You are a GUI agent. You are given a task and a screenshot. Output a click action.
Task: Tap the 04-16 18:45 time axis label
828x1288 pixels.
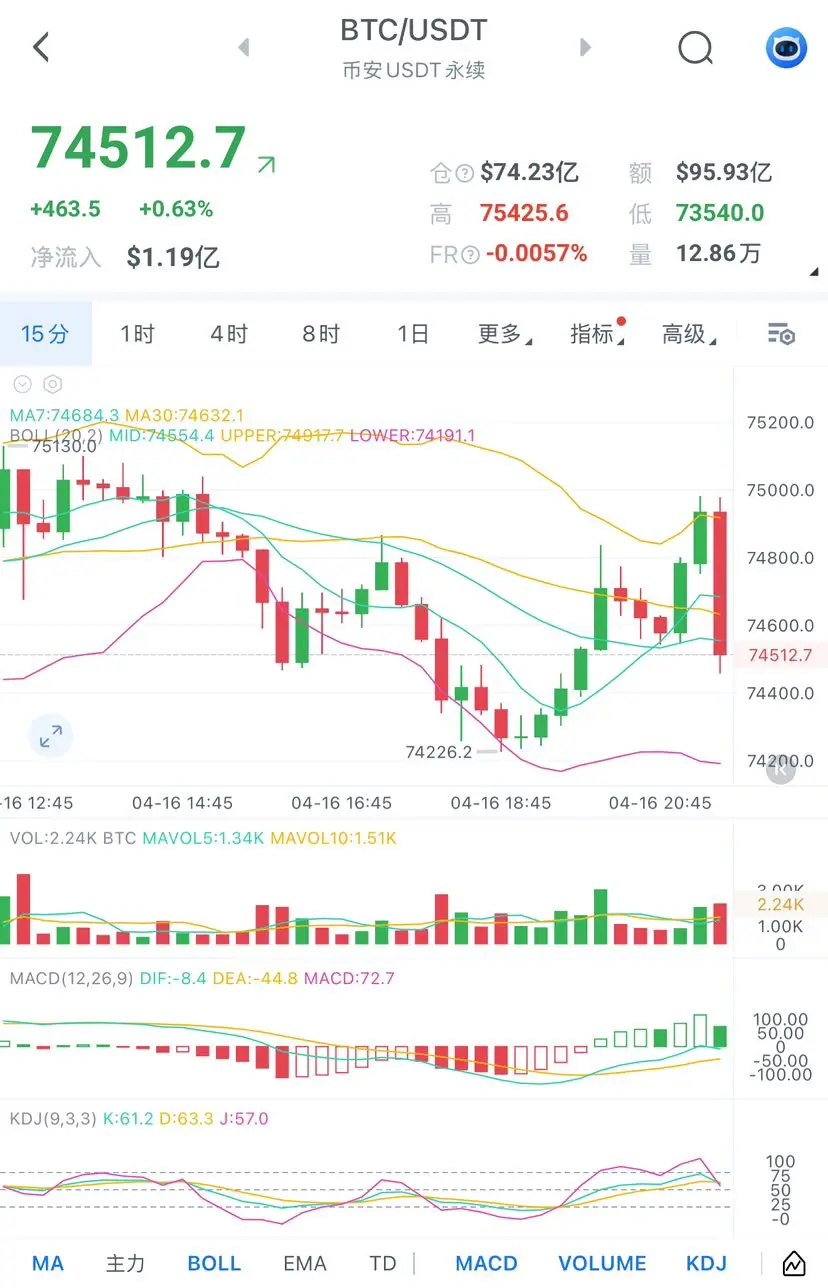coord(501,803)
